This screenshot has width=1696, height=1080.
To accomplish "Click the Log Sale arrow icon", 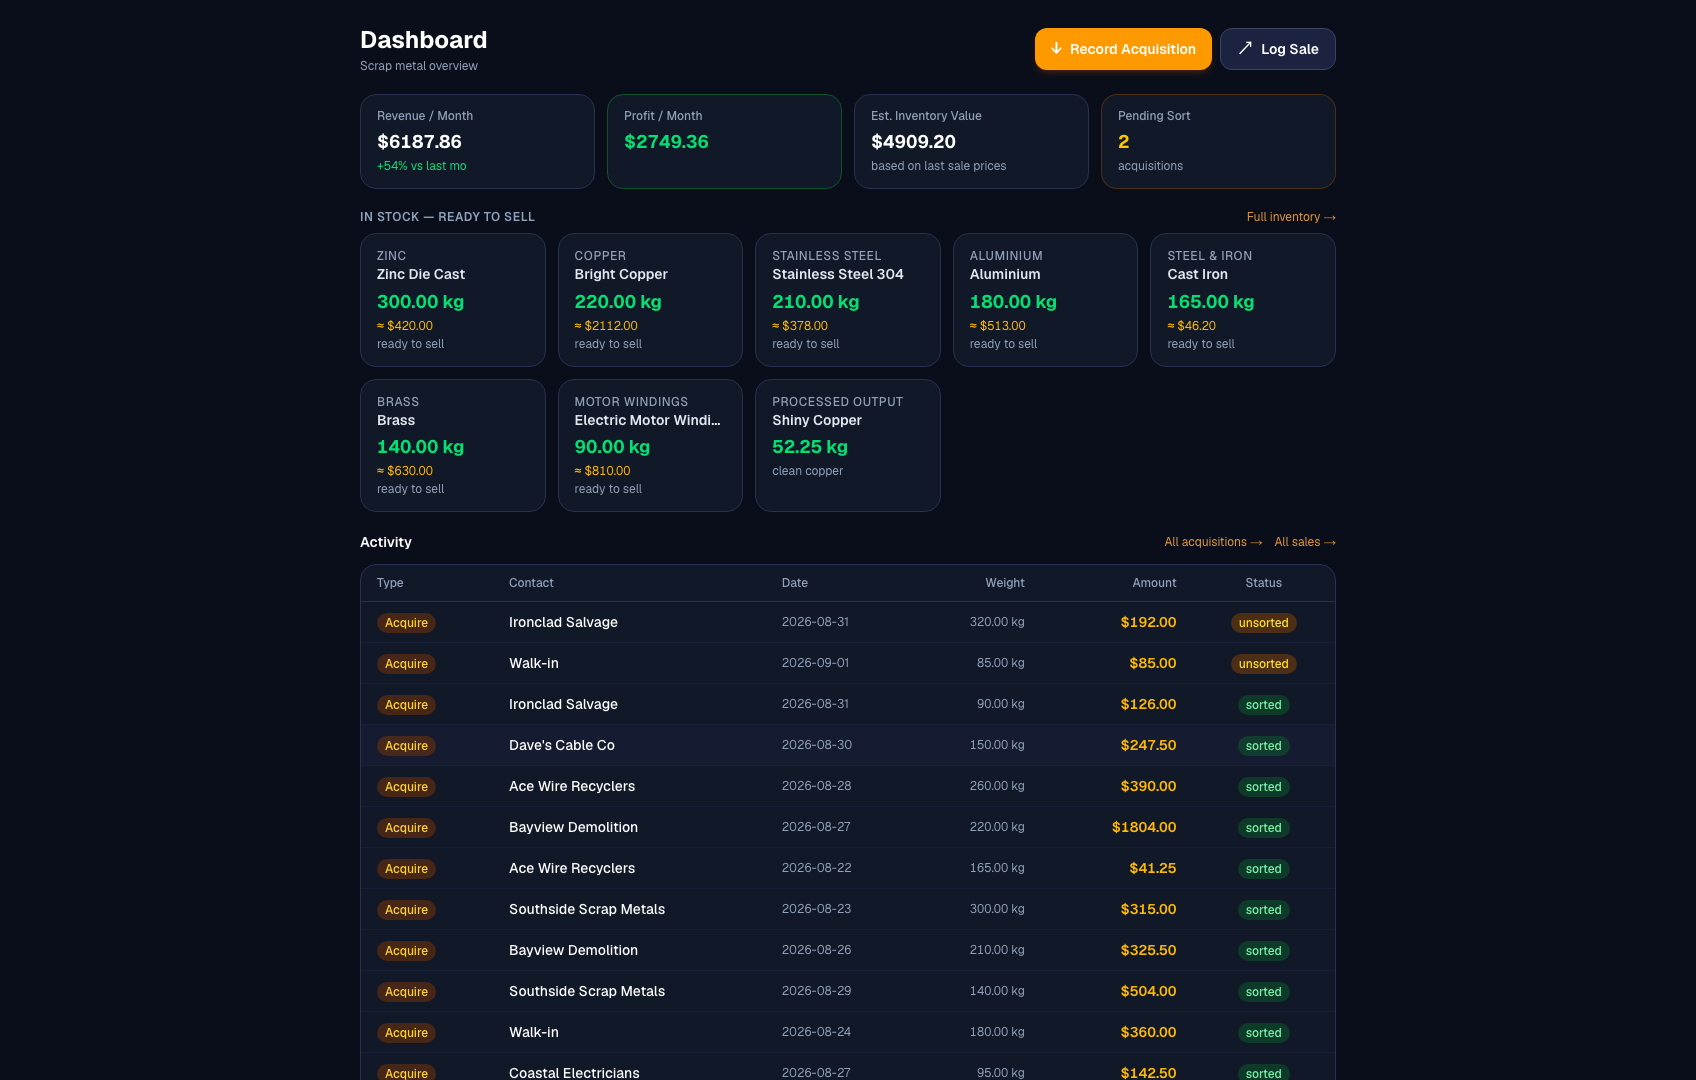I will coord(1245,48).
